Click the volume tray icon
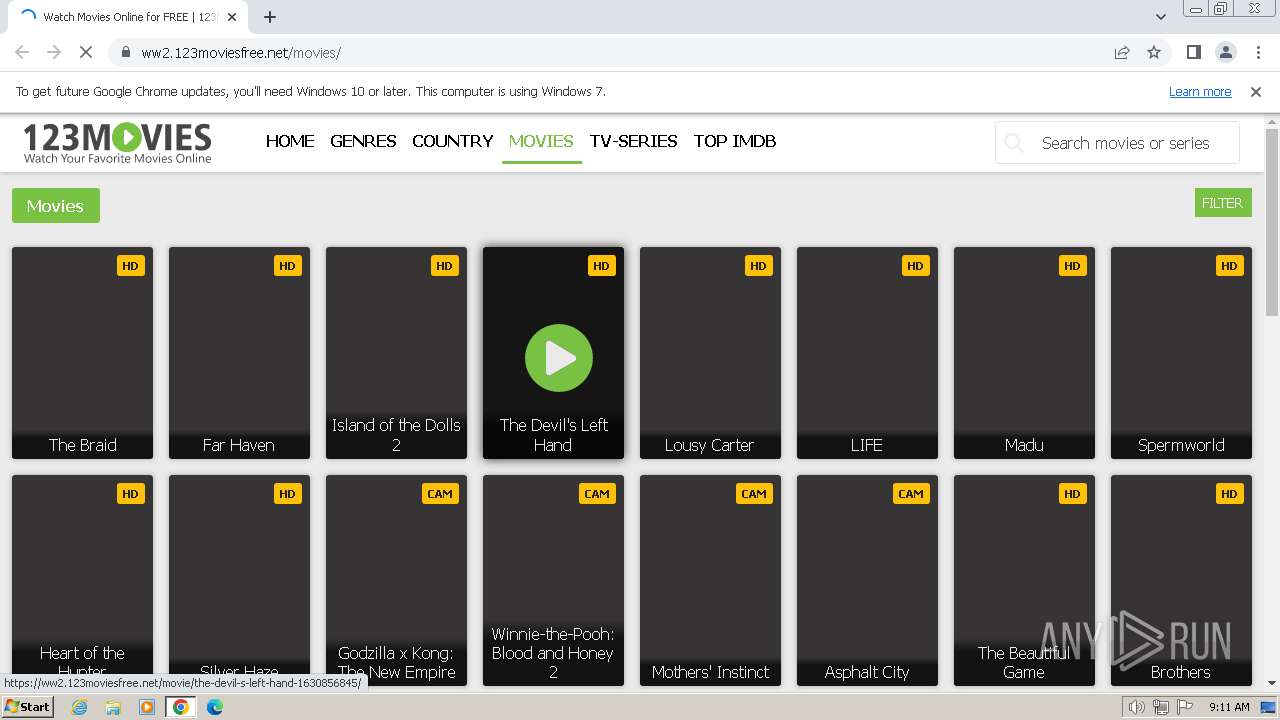The height and width of the screenshot is (720, 1280). click(1136, 707)
